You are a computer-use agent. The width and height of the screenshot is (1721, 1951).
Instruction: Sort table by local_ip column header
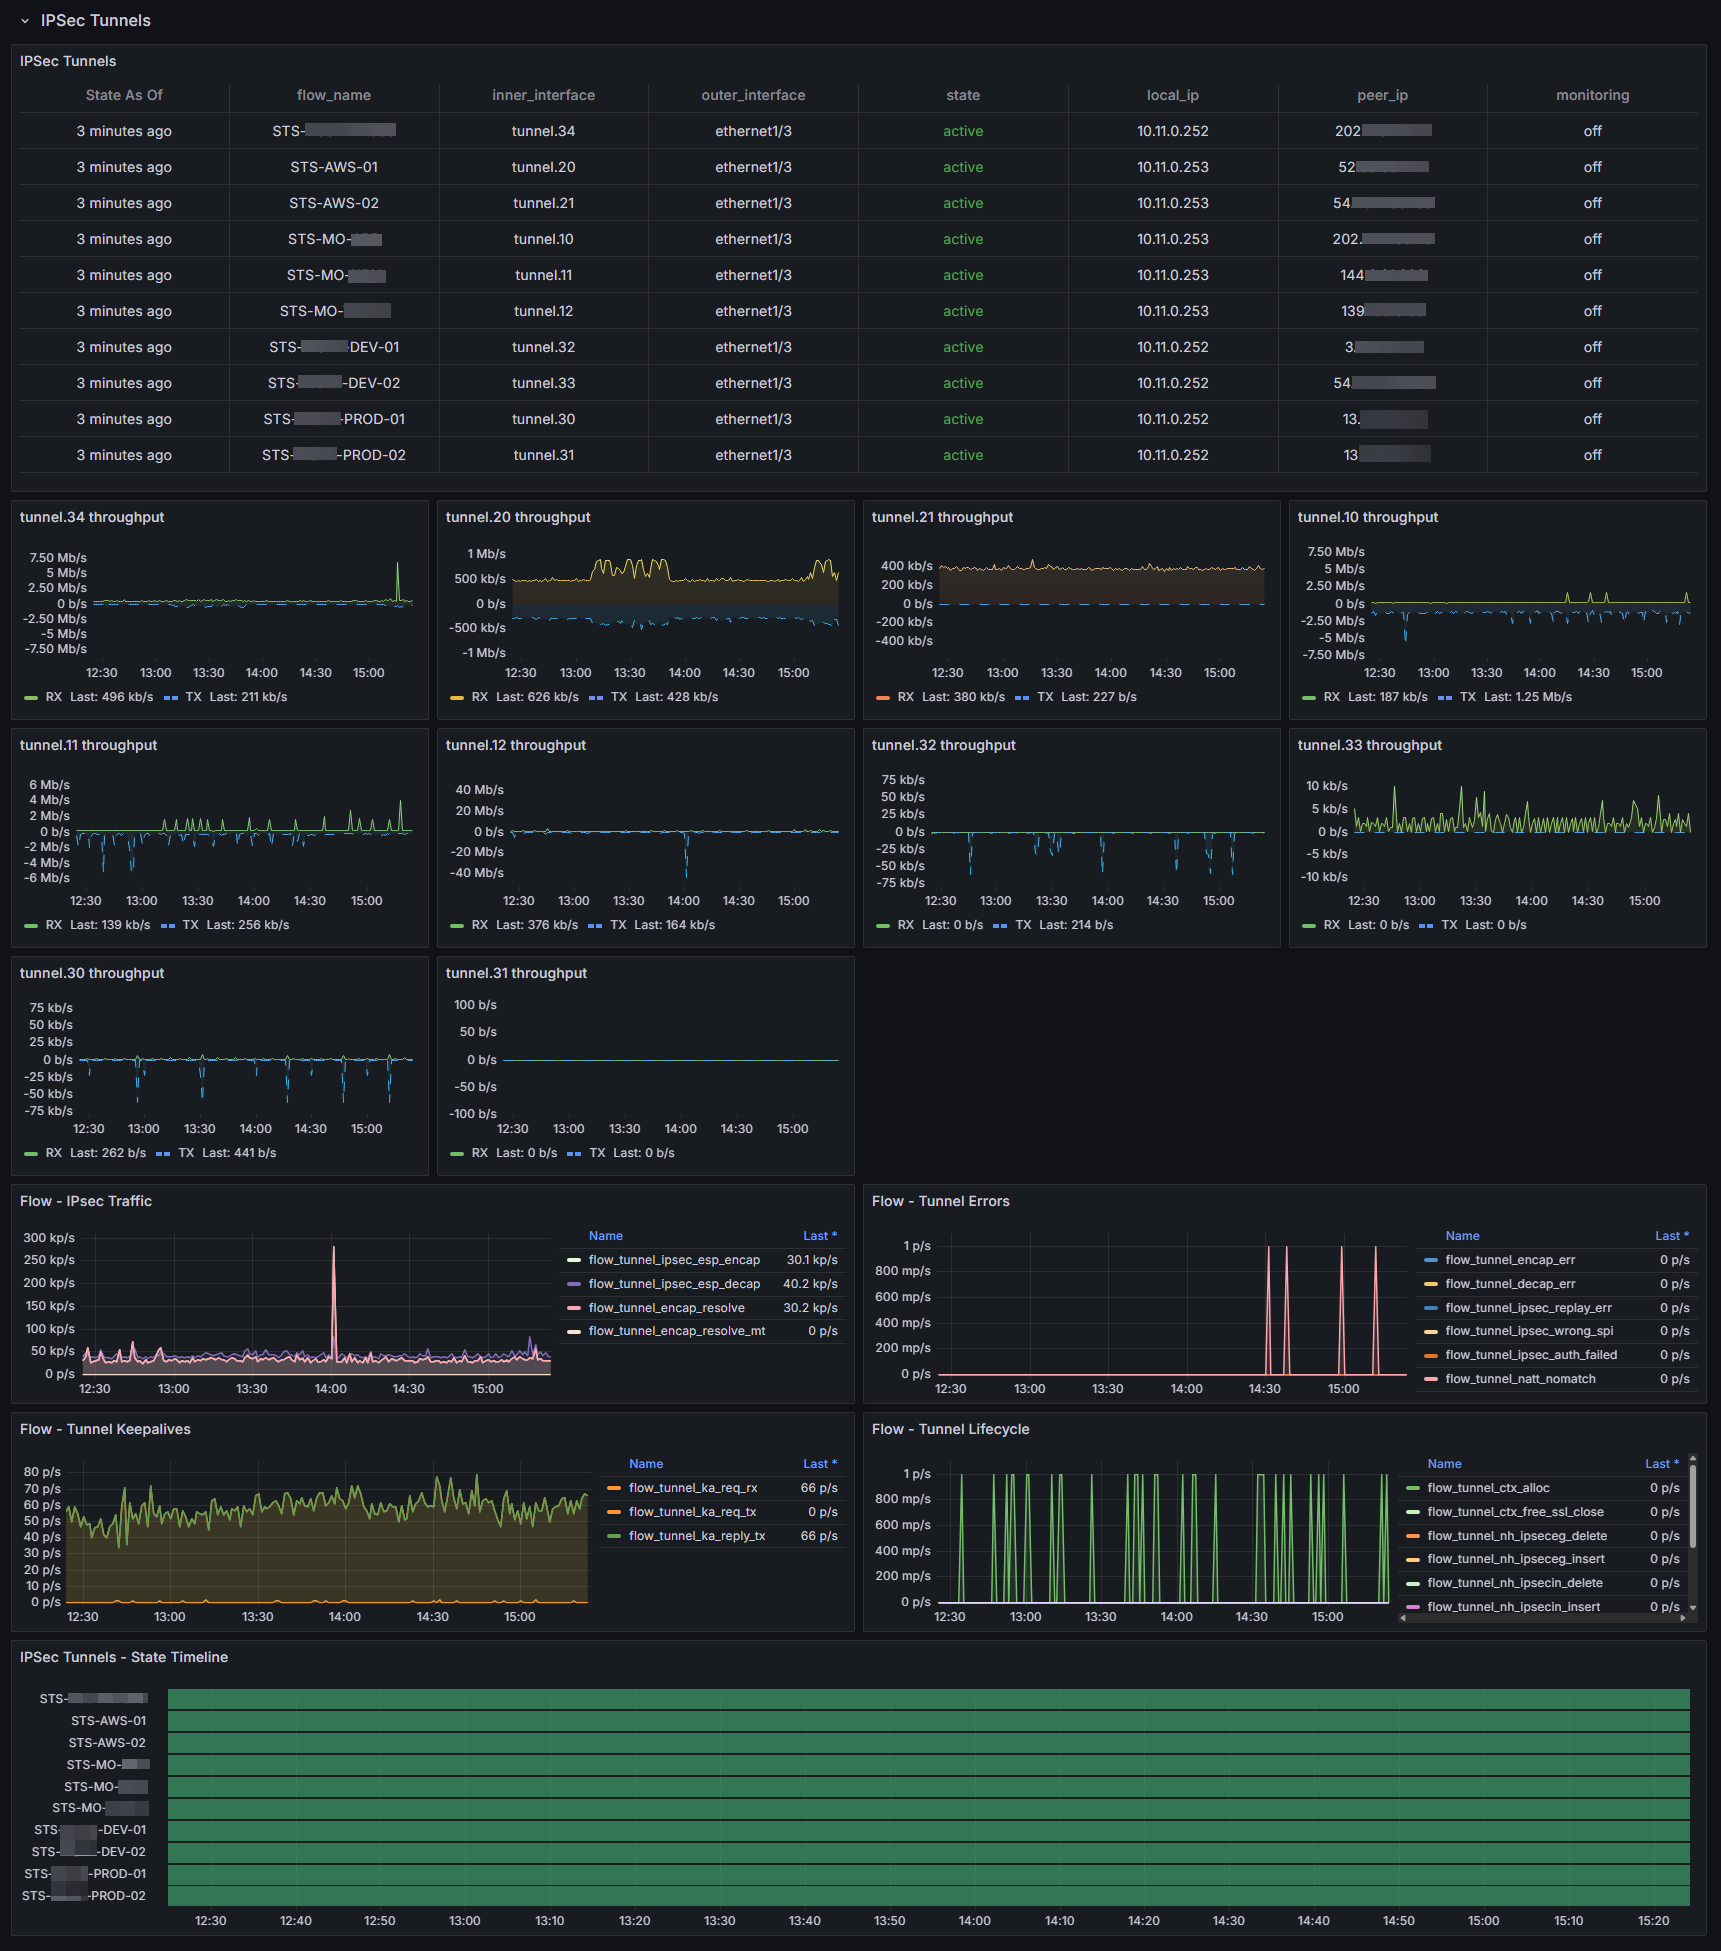point(1172,95)
